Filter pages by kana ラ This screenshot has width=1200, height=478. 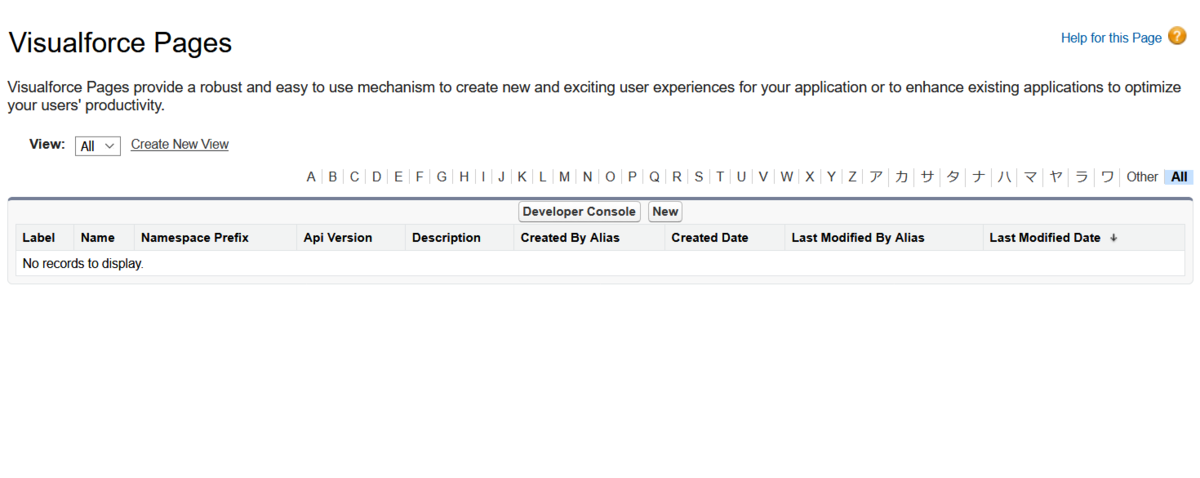[1081, 177]
